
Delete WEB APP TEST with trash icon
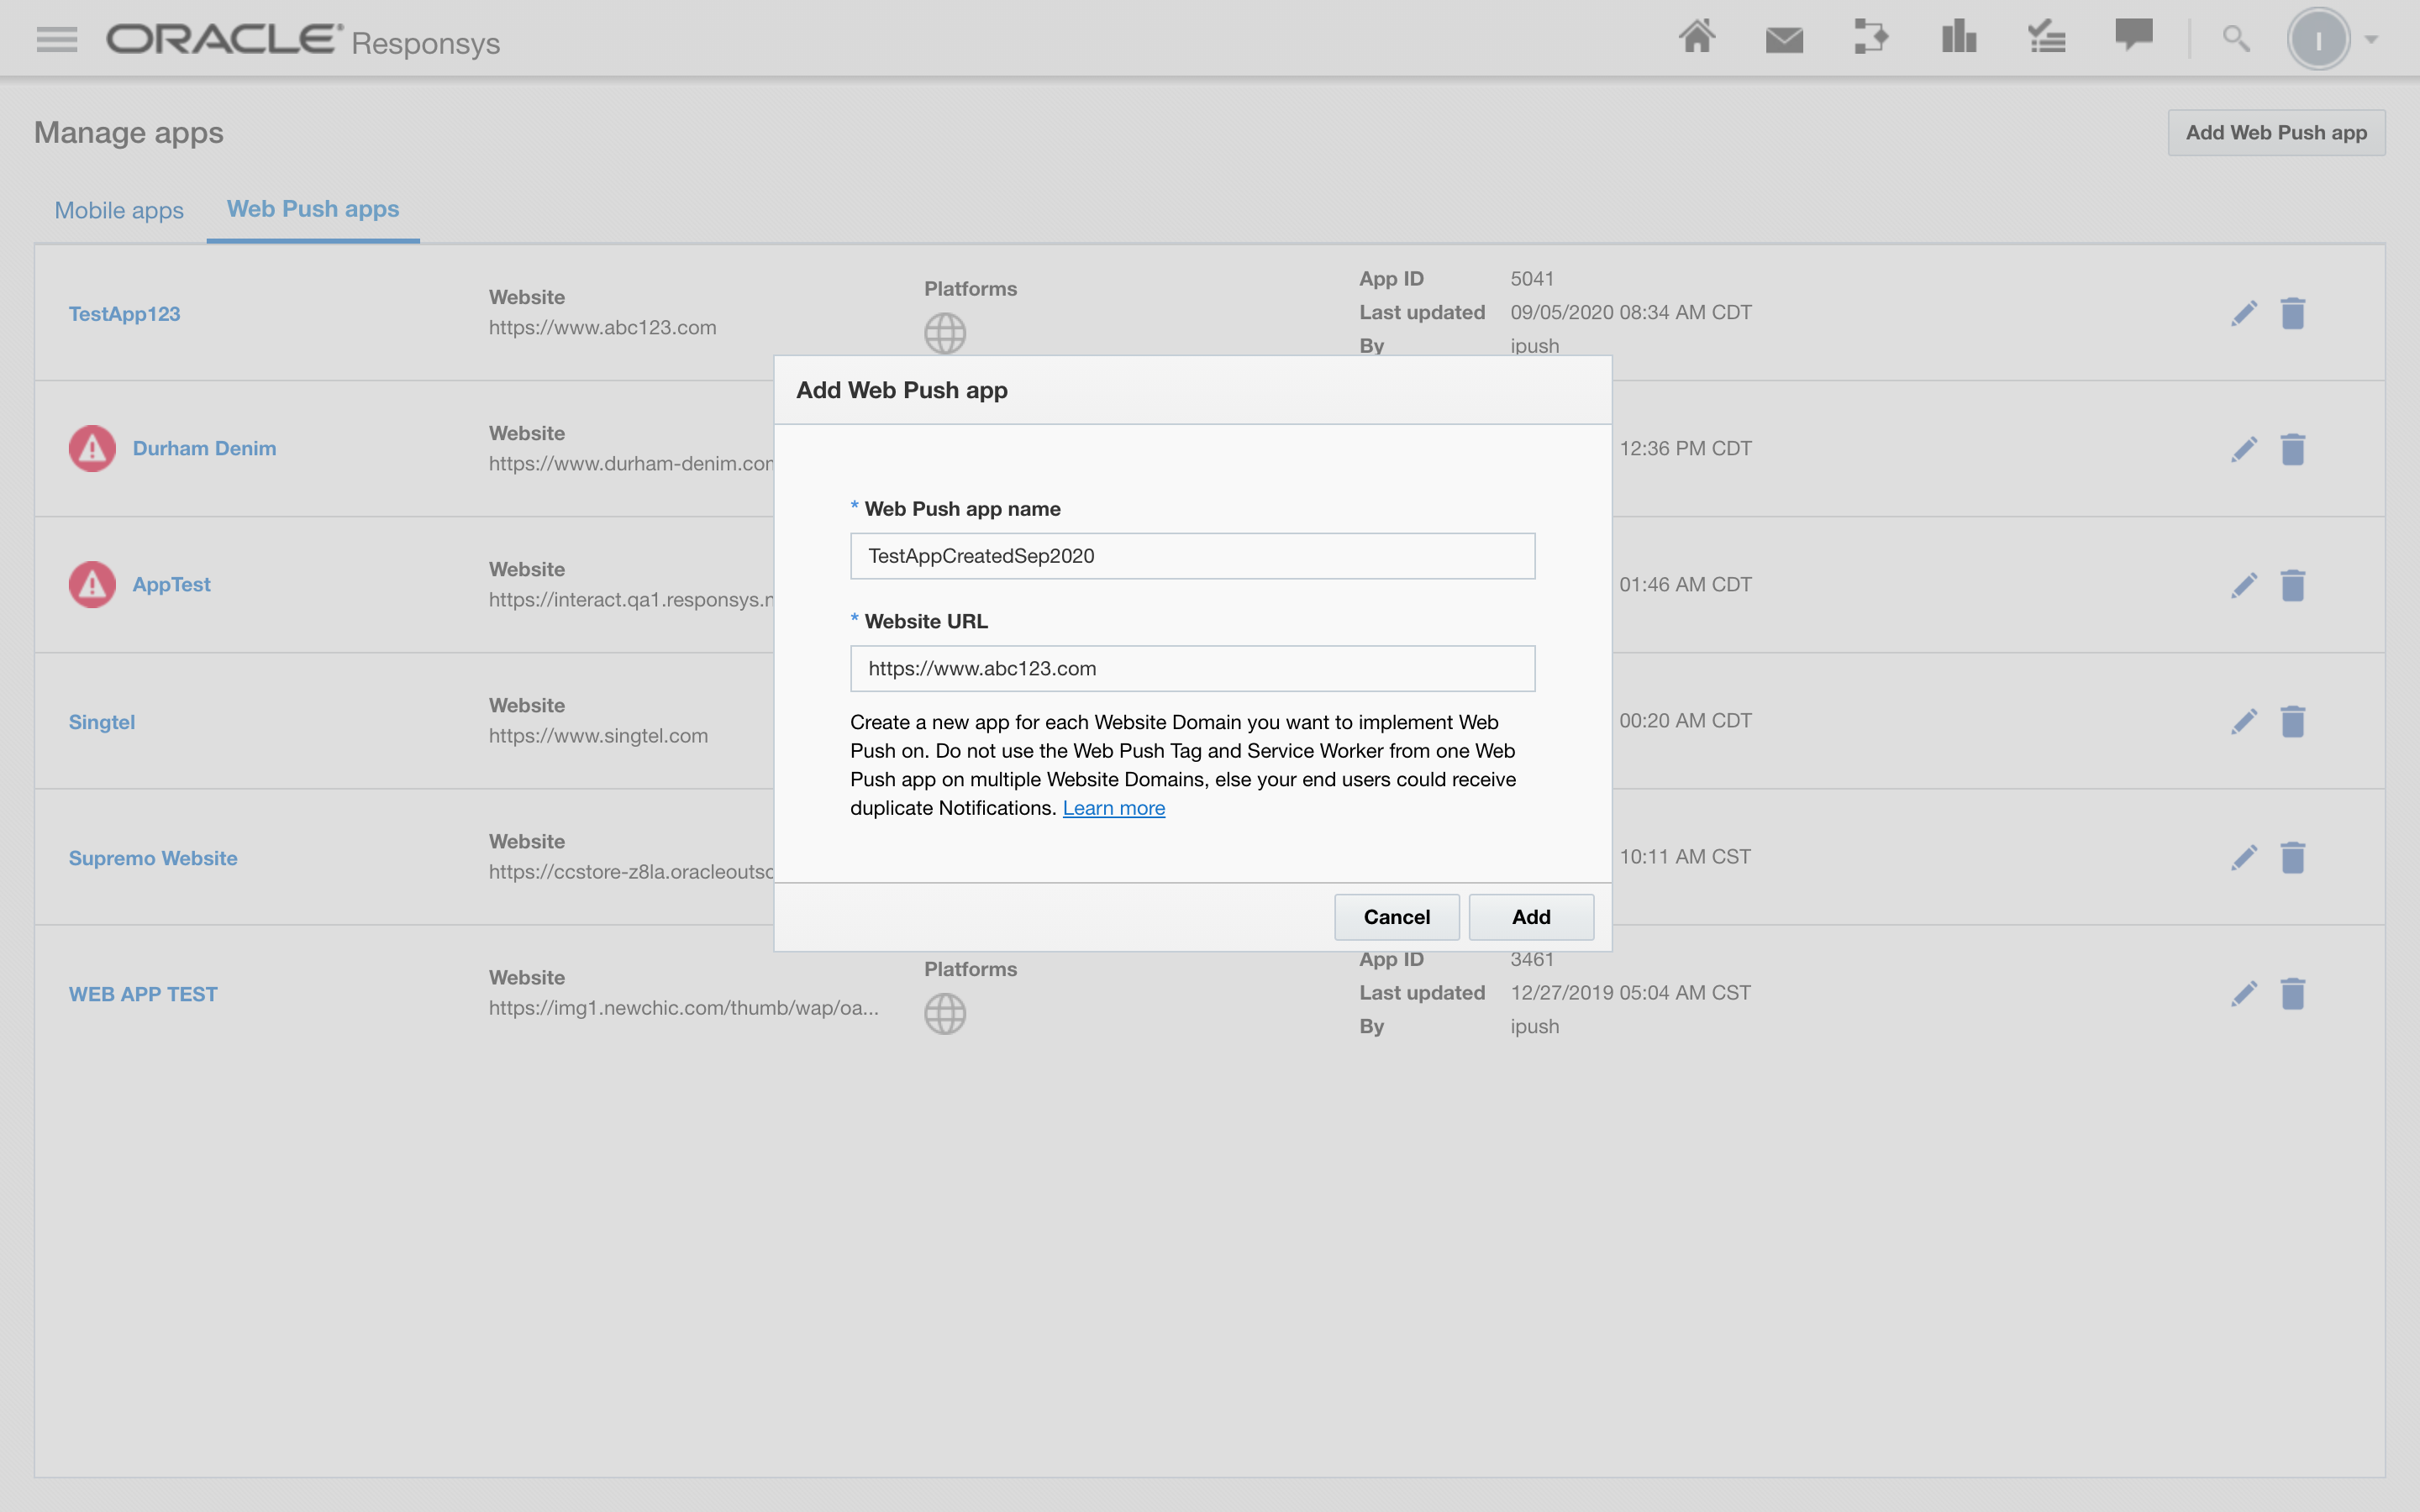tap(2293, 993)
